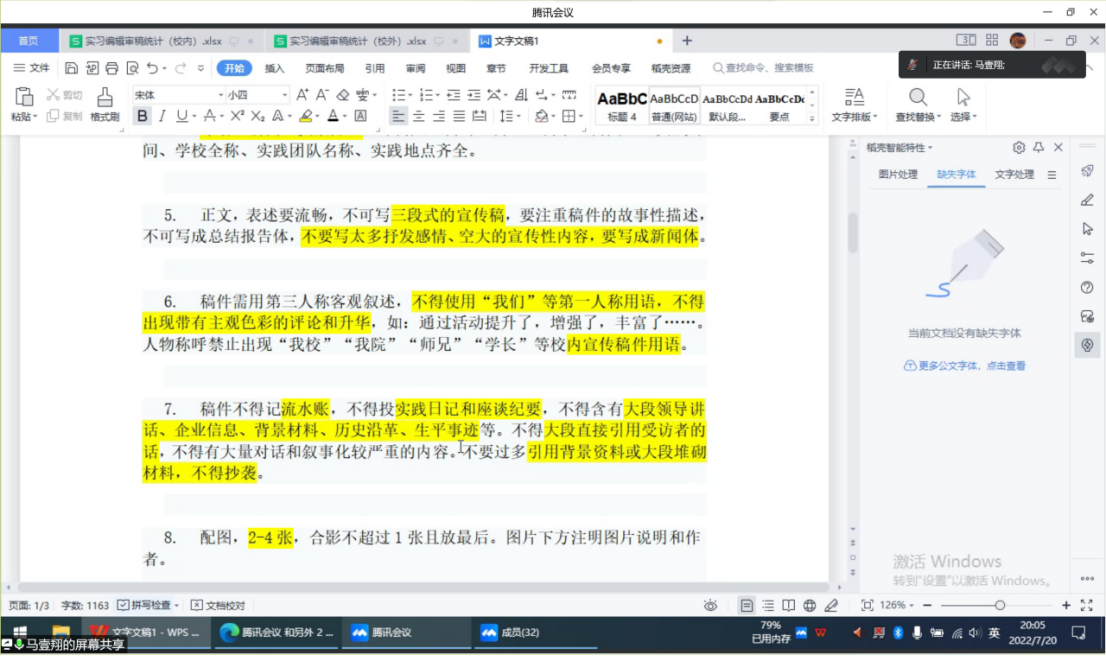Click the Paste (粘贴) clipboard icon
This screenshot has width=1106, height=656.
coord(24,98)
